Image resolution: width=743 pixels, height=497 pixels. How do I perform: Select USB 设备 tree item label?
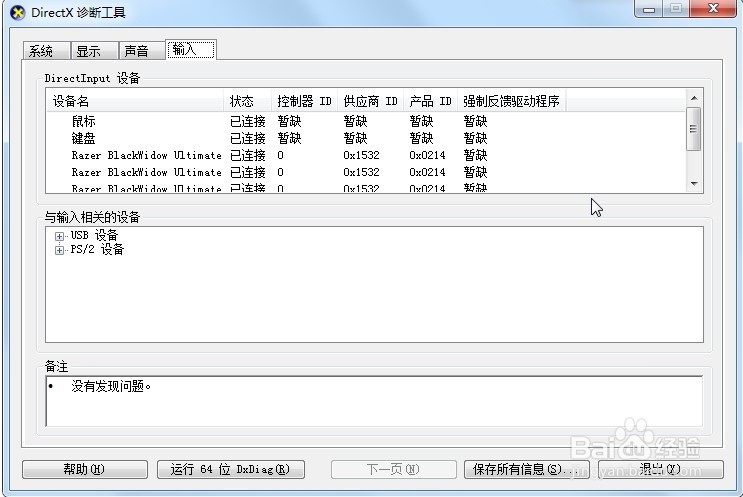click(x=94, y=235)
